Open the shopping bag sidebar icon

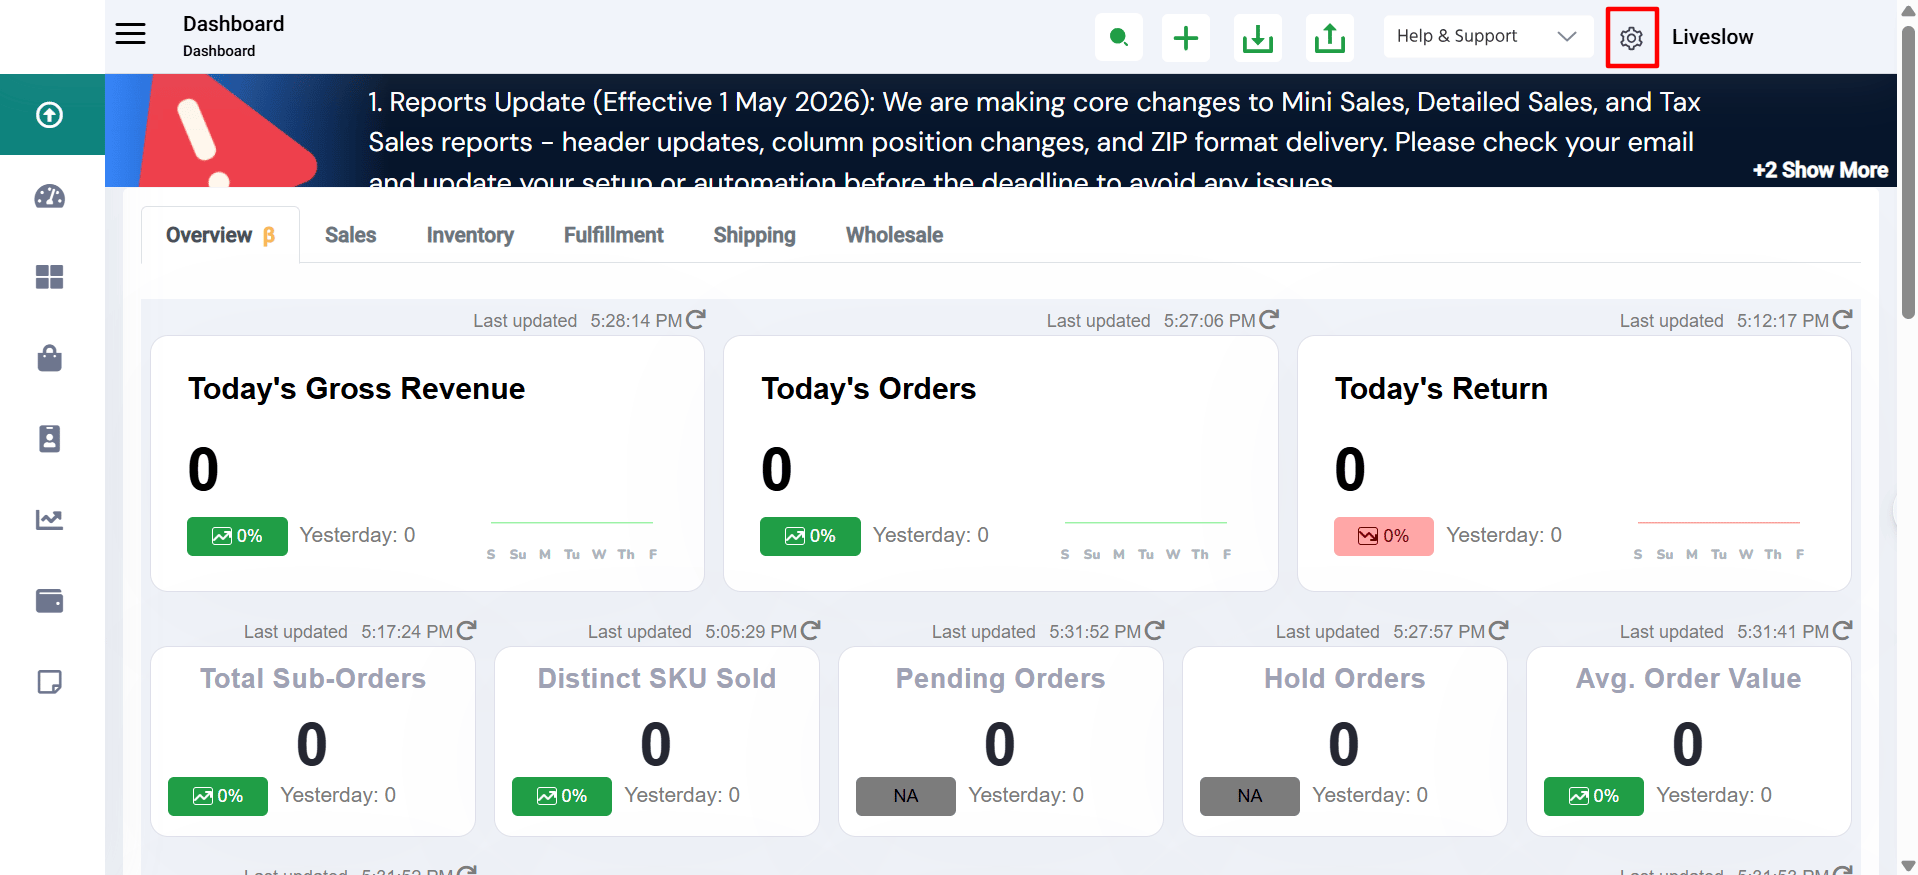click(50, 358)
